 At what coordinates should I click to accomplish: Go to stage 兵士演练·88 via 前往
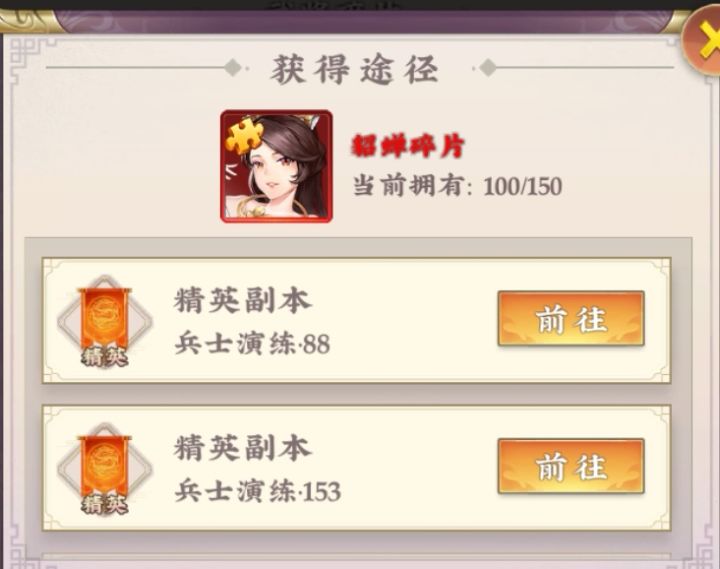(571, 319)
